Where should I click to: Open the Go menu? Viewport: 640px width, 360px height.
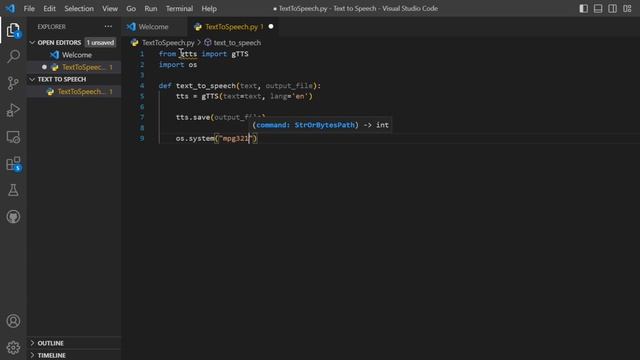tap(131, 9)
